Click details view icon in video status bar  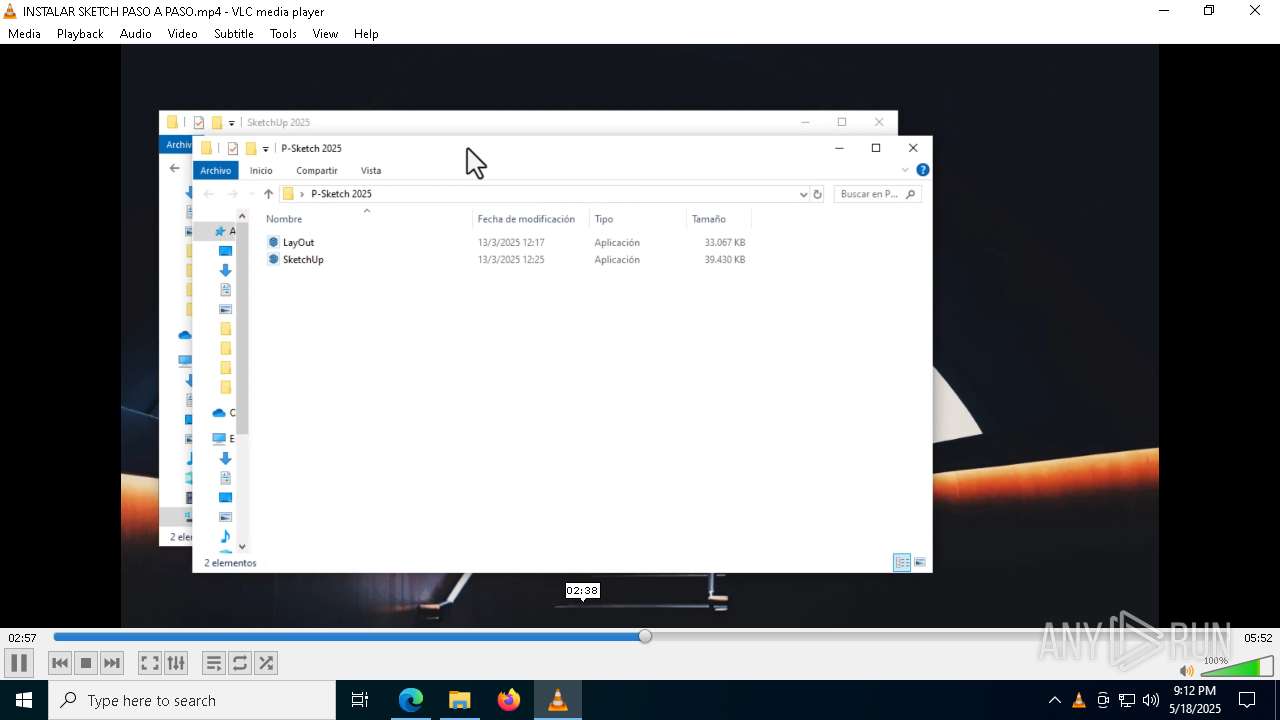[x=902, y=563]
